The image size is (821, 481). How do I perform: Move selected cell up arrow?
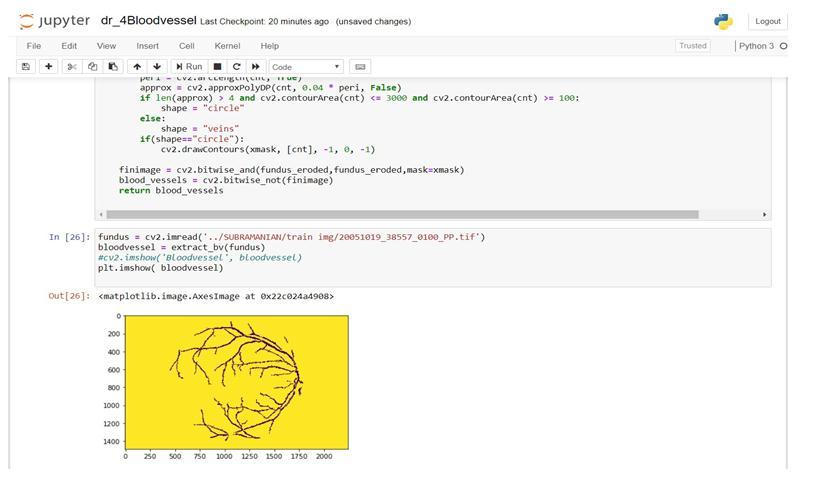(x=137, y=66)
